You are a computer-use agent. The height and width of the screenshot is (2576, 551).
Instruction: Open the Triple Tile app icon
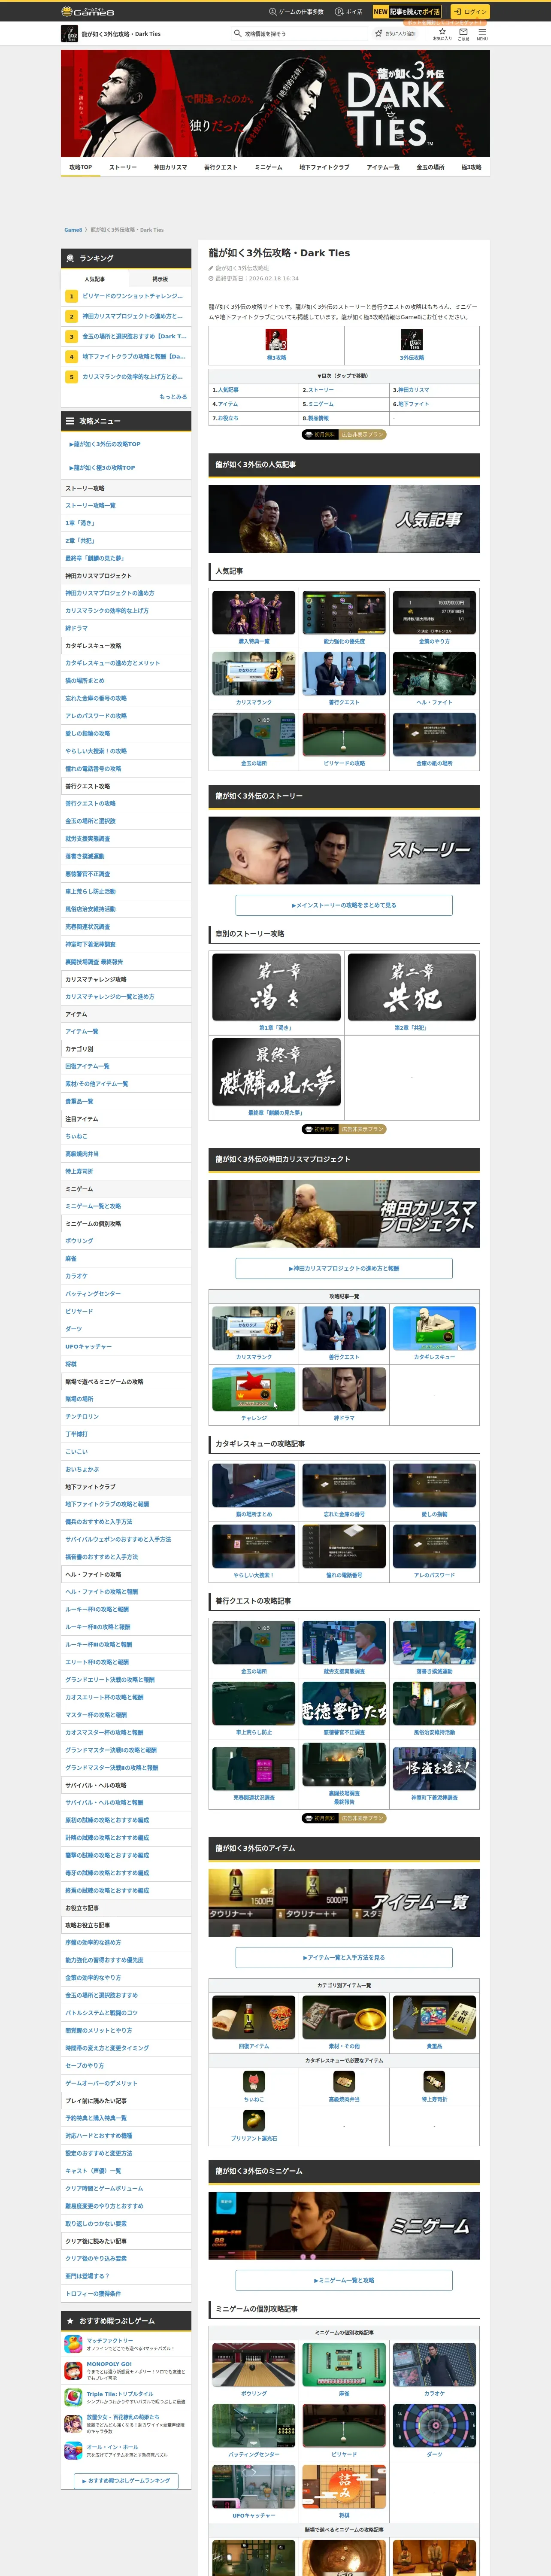pos(73,2397)
